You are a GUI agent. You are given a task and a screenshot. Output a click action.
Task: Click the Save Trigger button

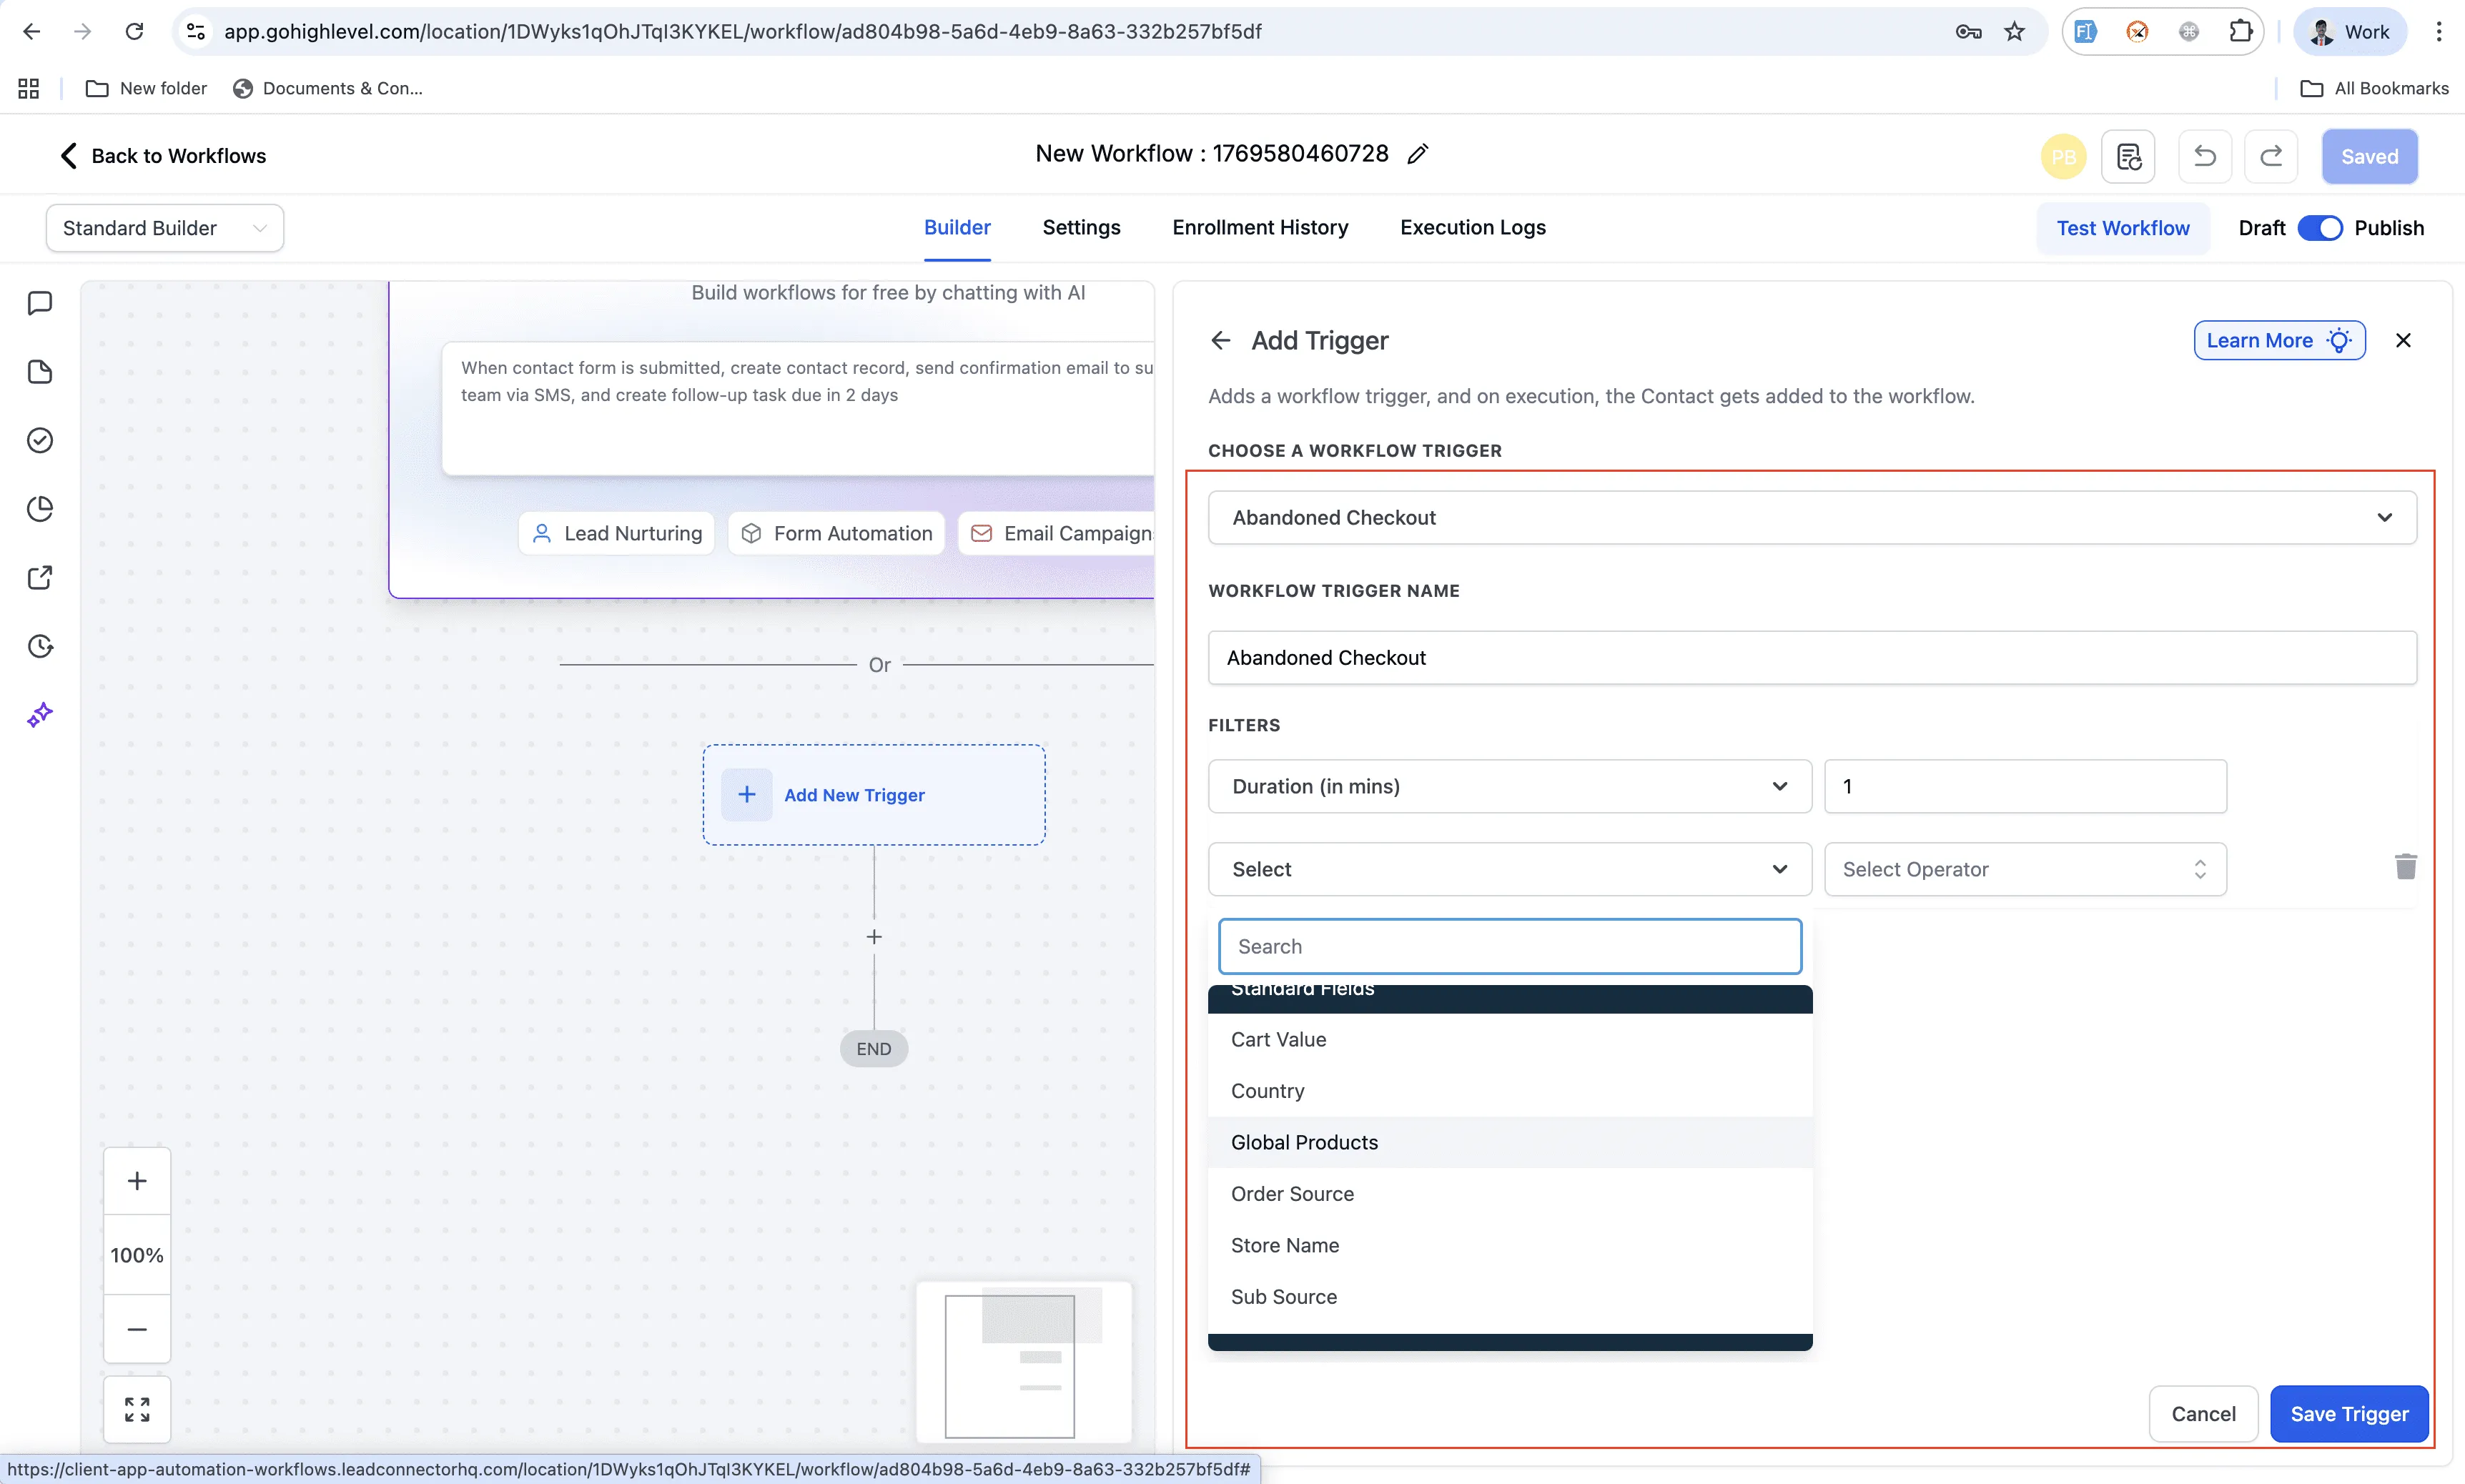tap(2349, 1414)
